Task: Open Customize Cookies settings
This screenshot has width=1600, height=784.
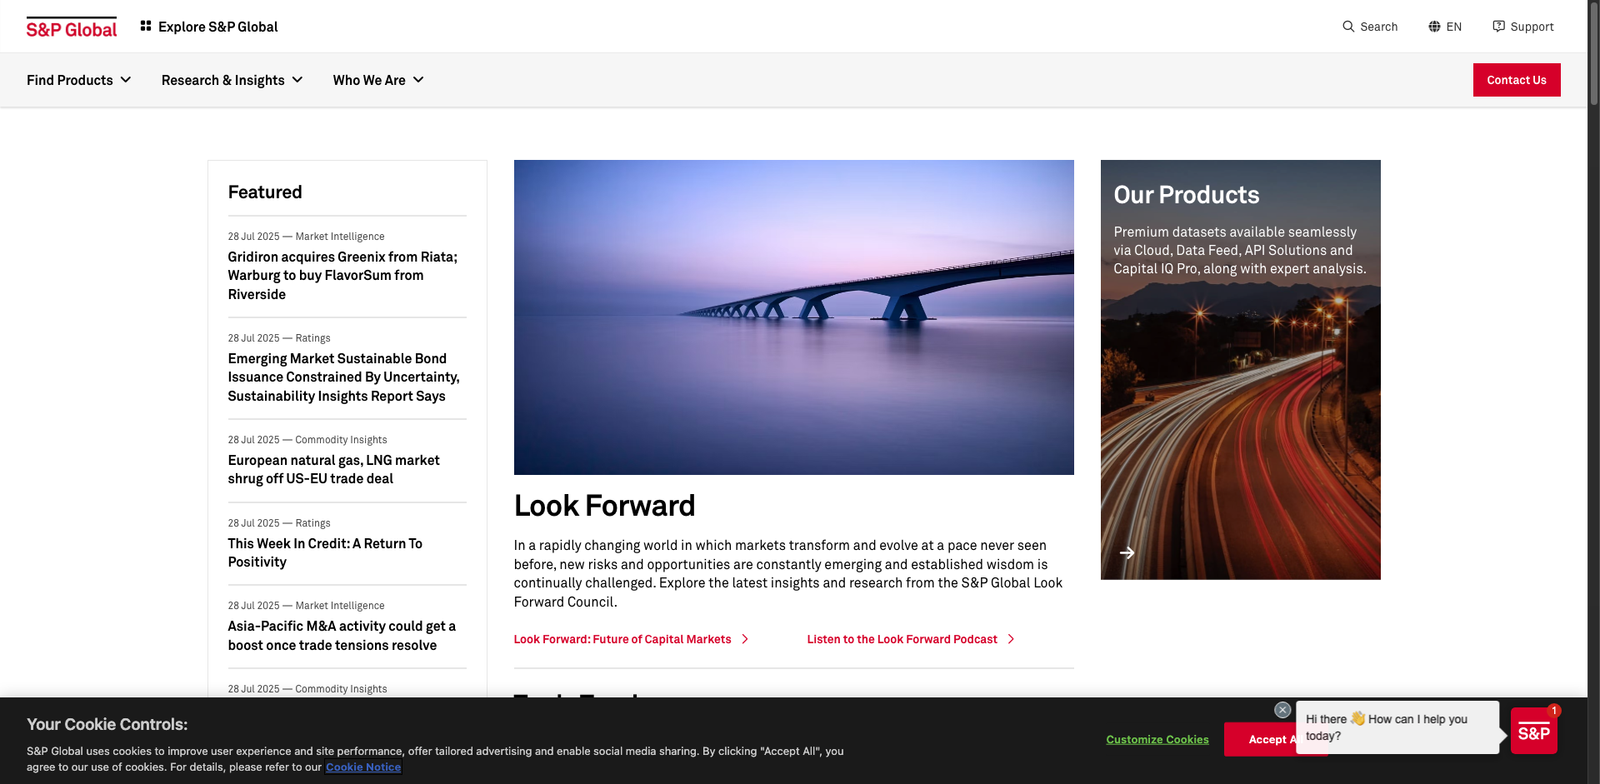Action: (x=1157, y=740)
